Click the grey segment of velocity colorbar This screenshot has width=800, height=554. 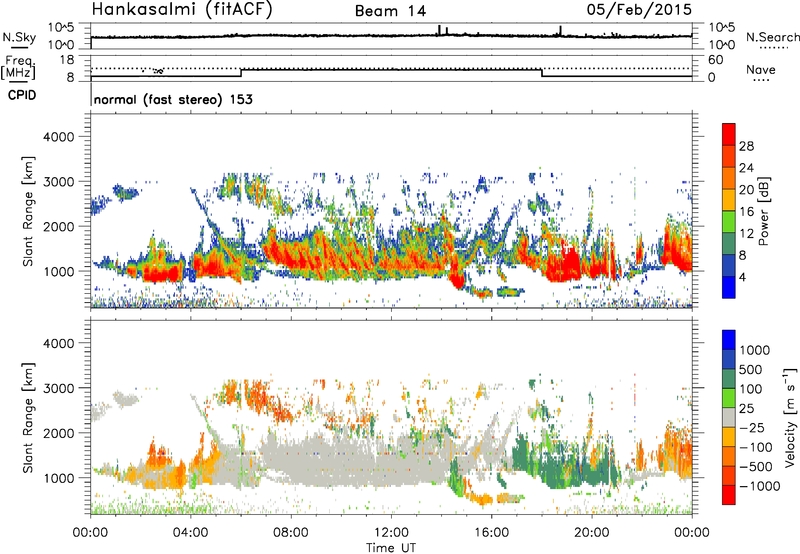pos(729,418)
